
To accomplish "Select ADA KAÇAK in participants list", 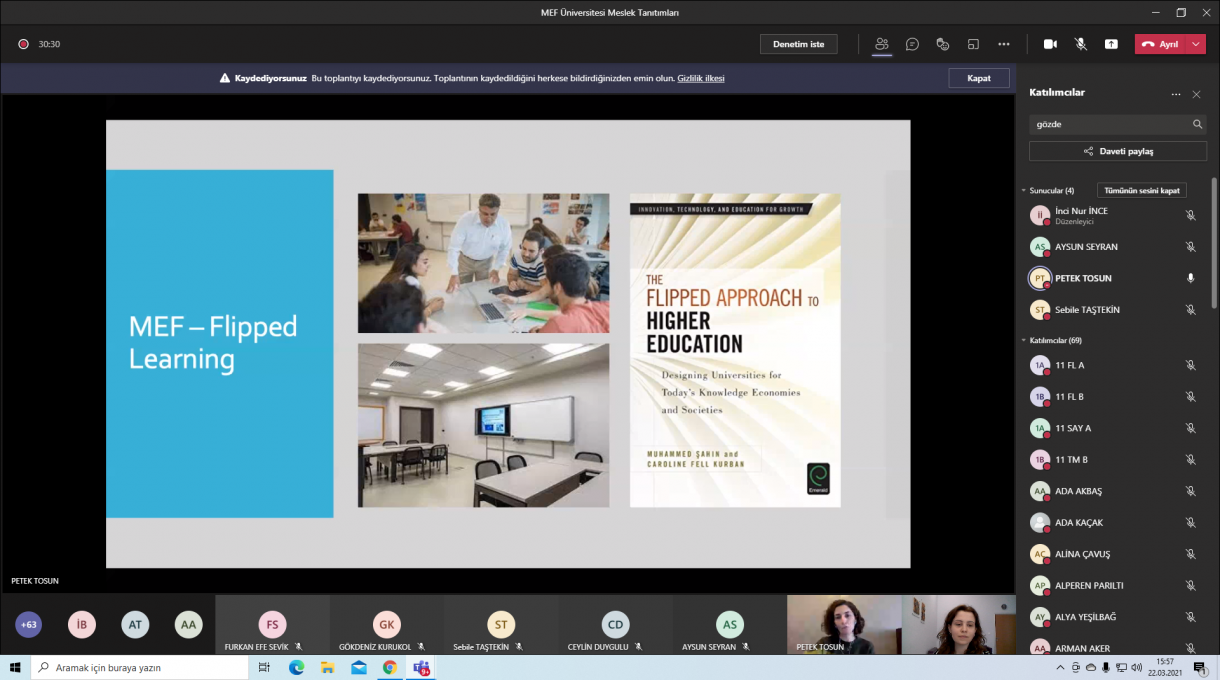I will coord(1113,522).
